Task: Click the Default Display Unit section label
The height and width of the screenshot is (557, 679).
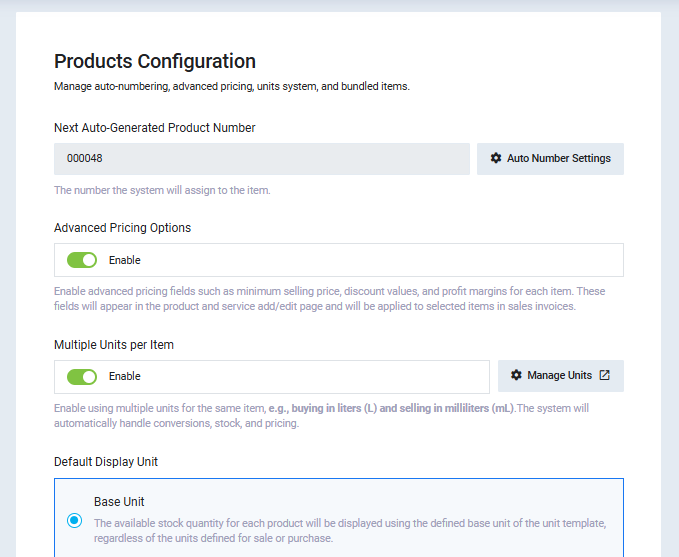Action: [x=106, y=461]
